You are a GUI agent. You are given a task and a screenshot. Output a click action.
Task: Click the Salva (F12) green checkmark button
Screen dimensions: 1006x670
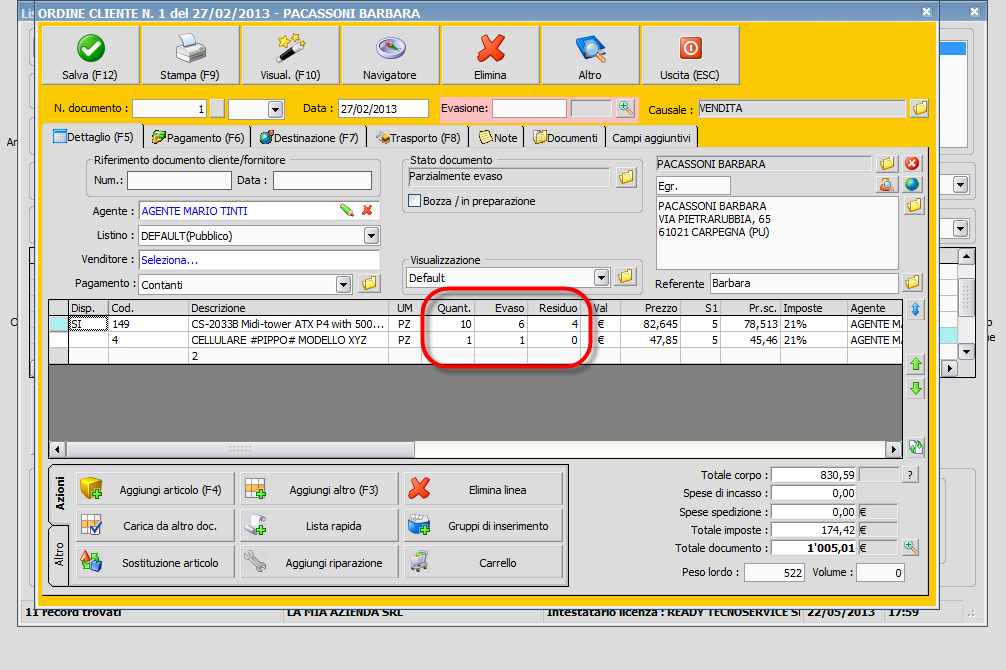pyautogui.click(x=90, y=56)
